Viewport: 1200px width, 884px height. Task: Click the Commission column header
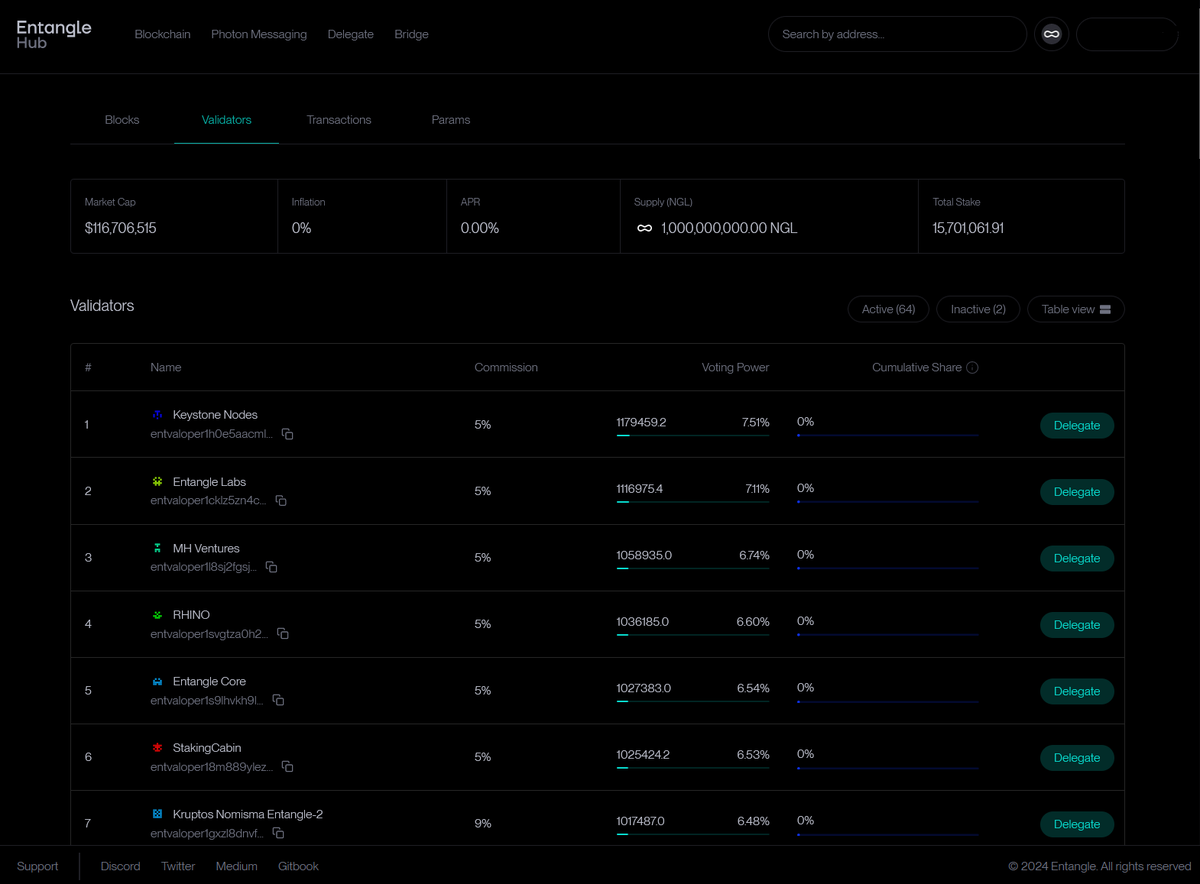(x=506, y=368)
